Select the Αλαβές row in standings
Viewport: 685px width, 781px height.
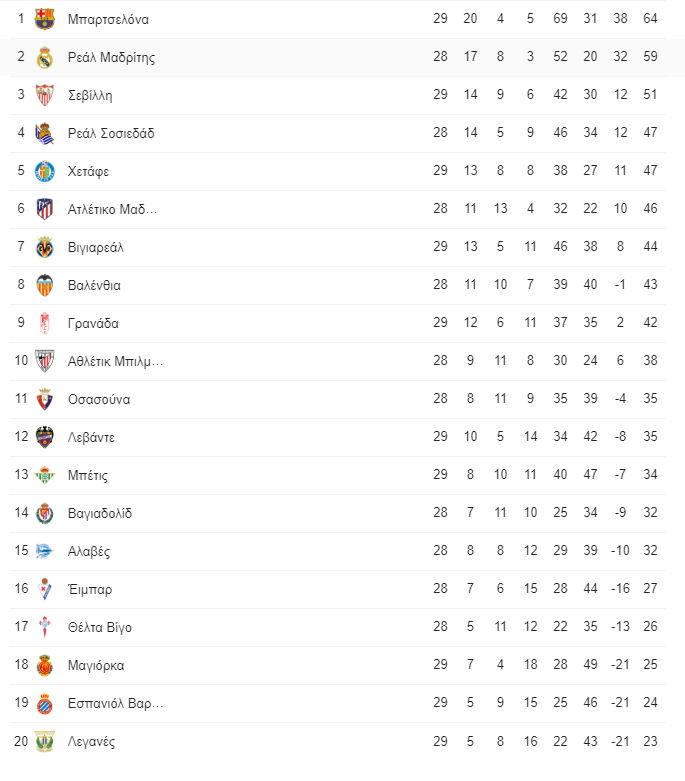click(338, 551)
